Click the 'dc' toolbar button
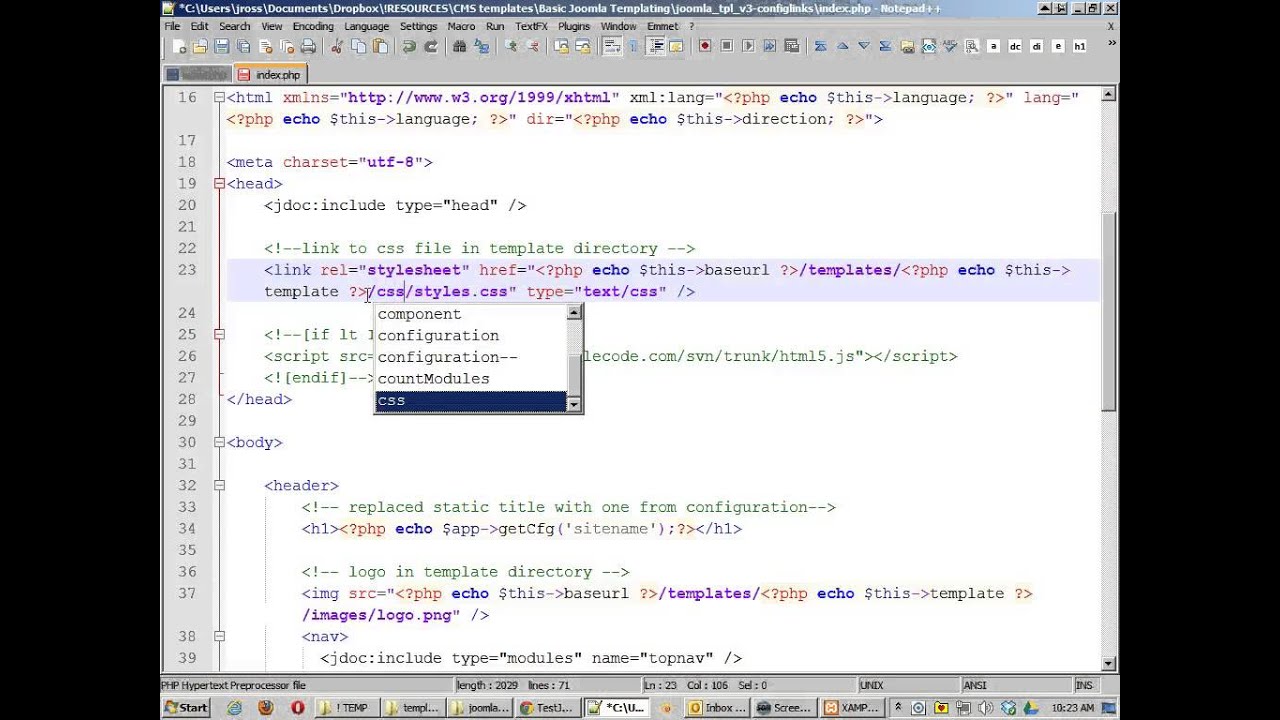Image resolution: width=1280 pixels, height=720 pixels. tap(1015, 46)
